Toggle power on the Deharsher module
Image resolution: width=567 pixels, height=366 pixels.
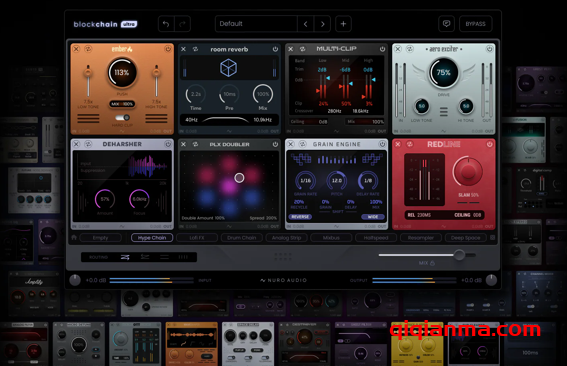point(168,144)
